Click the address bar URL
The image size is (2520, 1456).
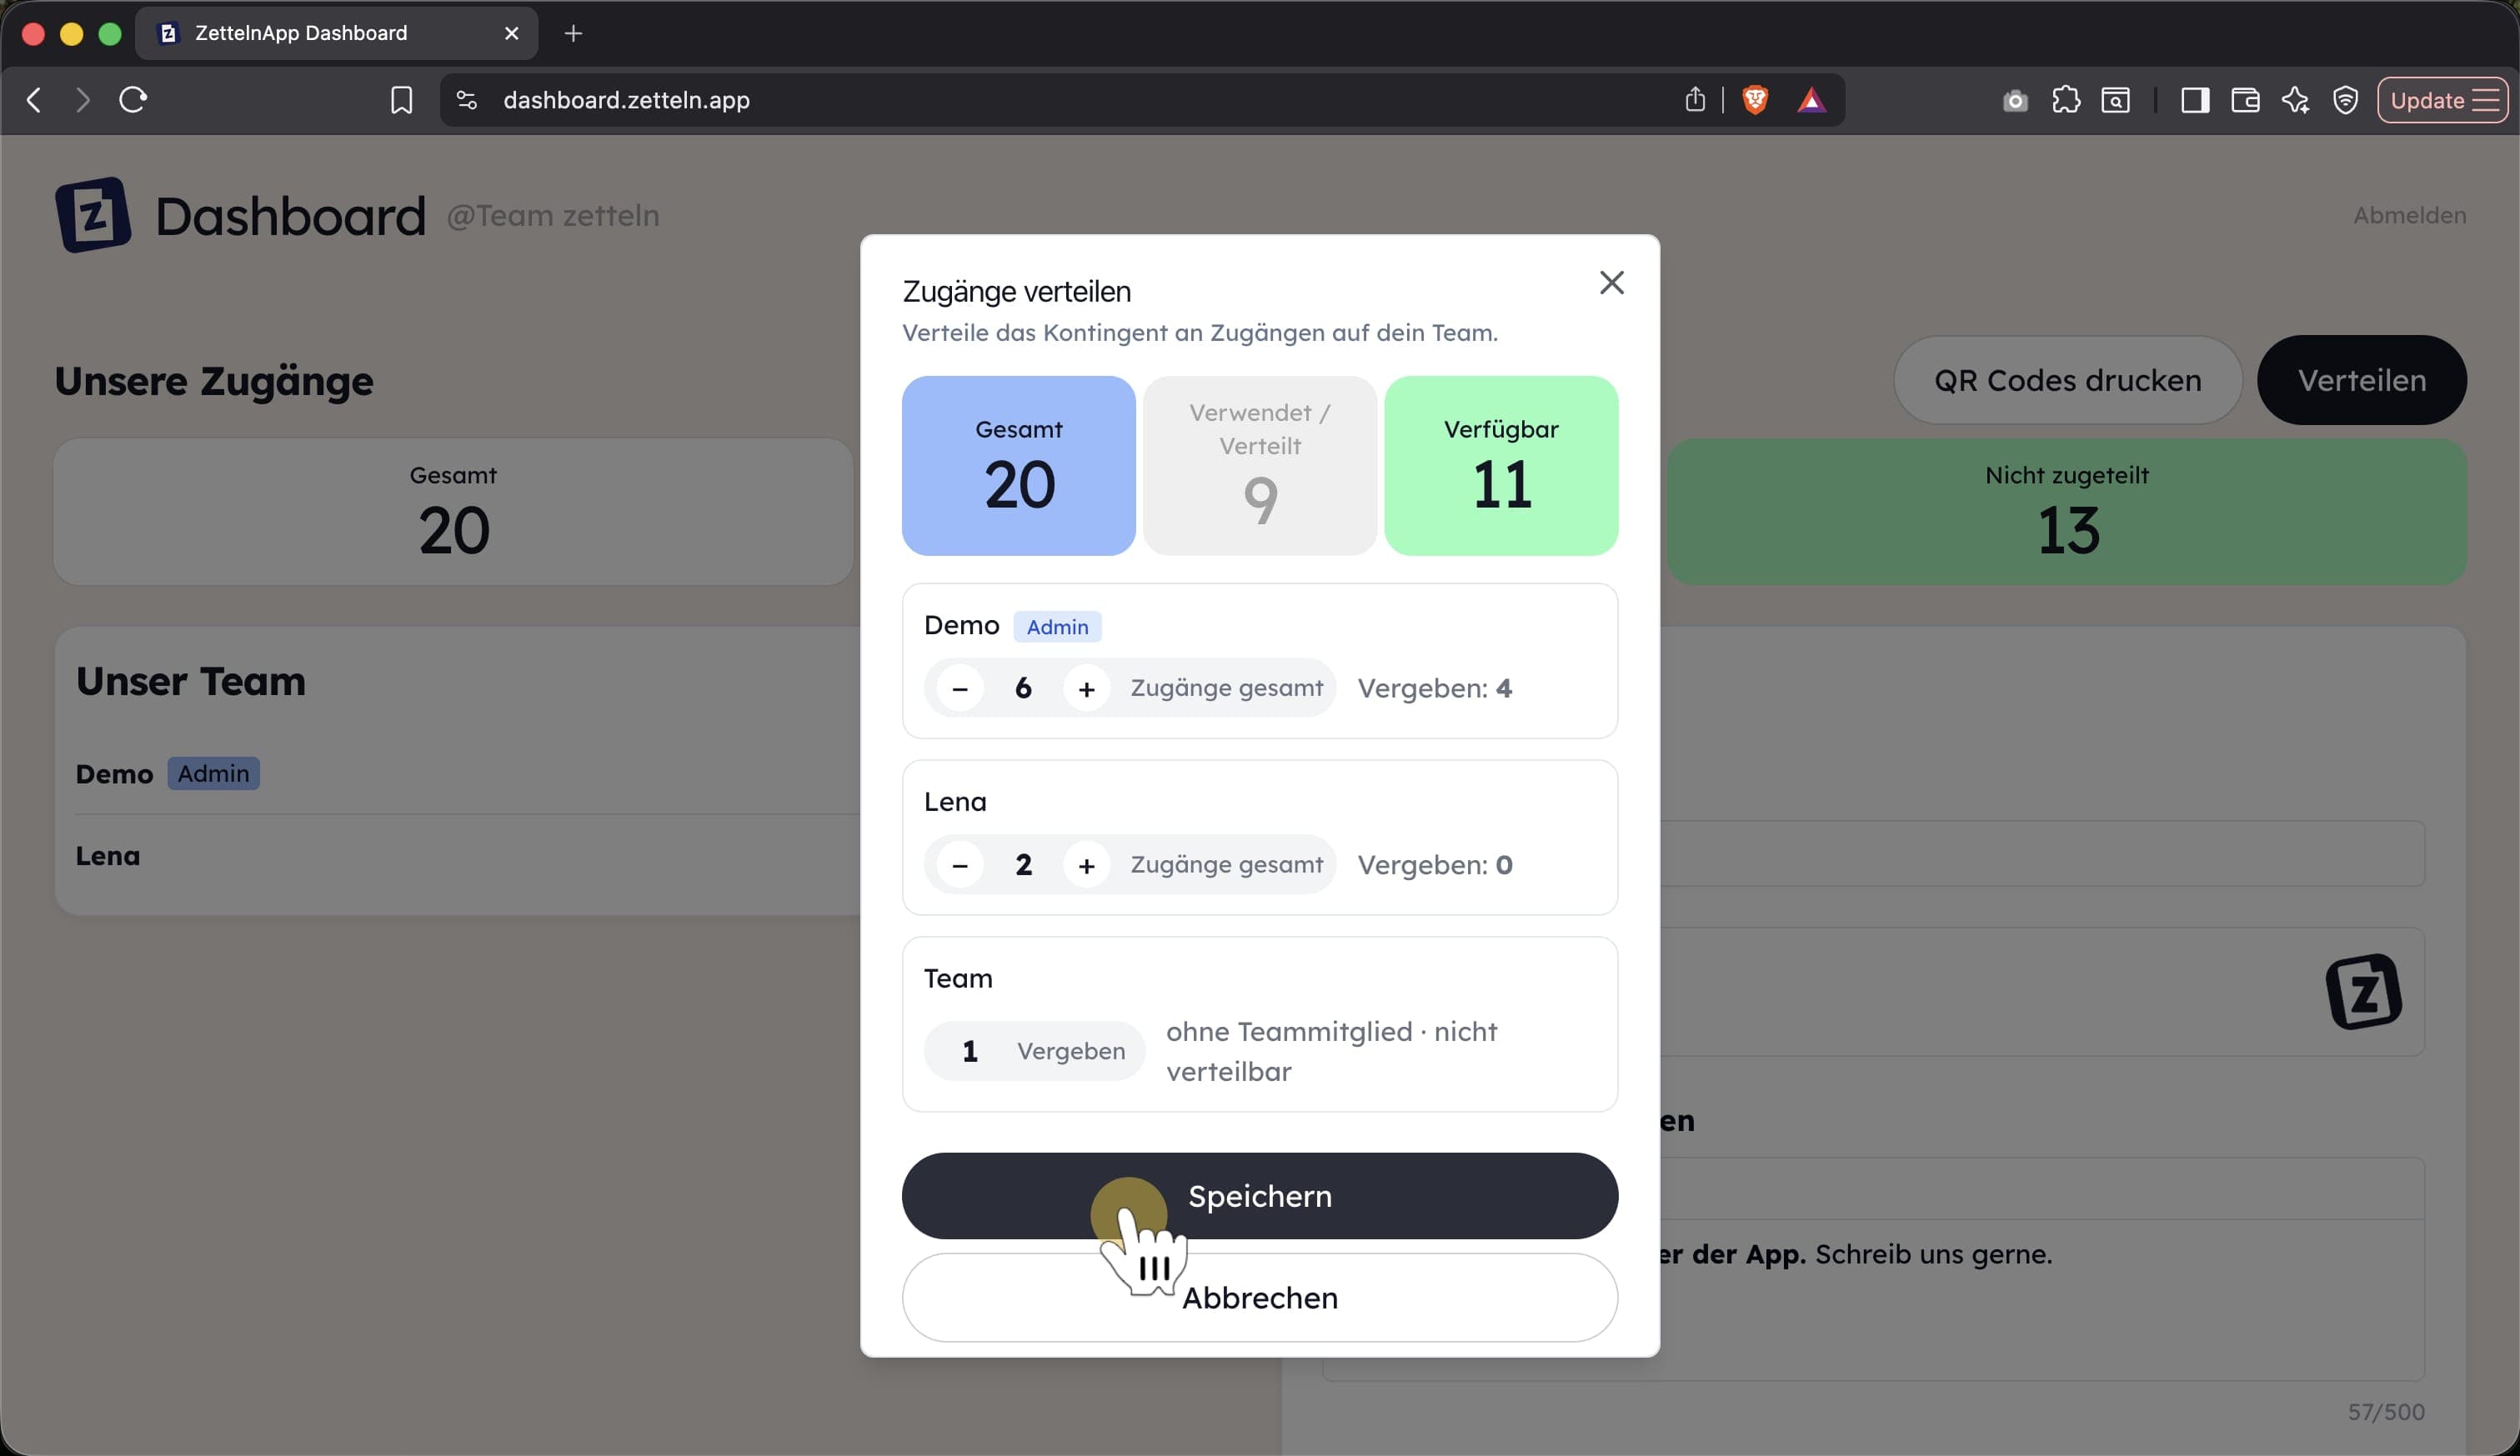tap(626, 100)
